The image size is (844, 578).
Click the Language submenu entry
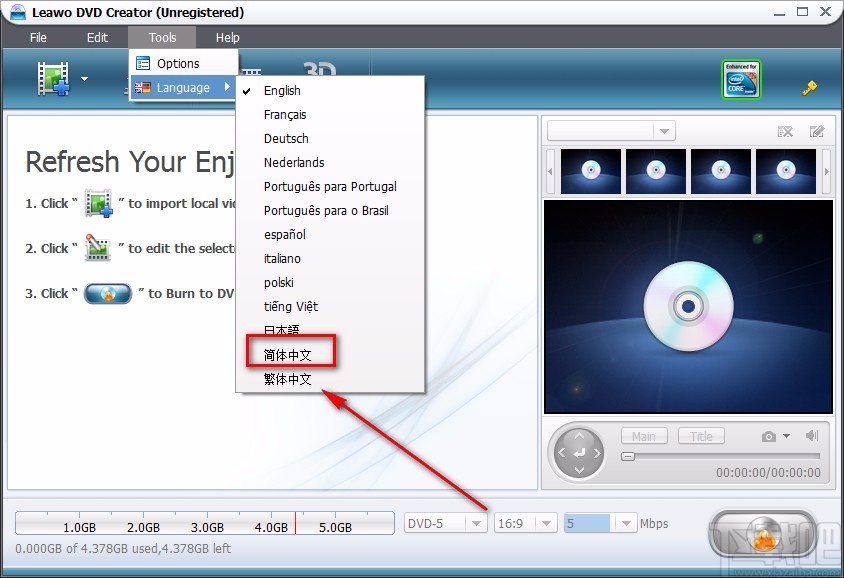(183, 87)
